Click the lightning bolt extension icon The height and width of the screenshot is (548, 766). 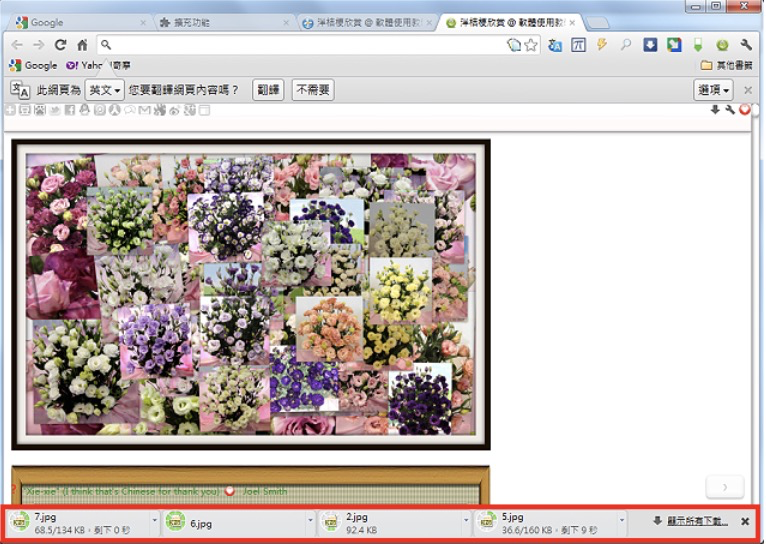click(x=602, y=45)
